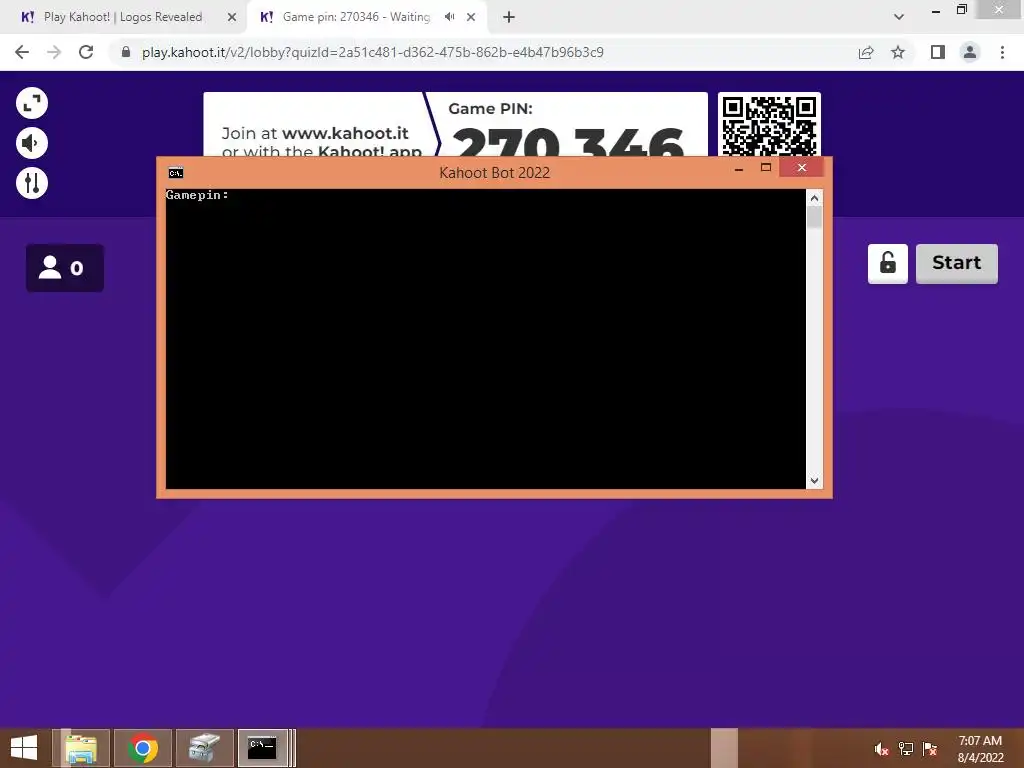Image resolution: width=1024 pixels, height=768 pixels.
Task: Select the Game pin 270346 tab
Action: [356, 17]
